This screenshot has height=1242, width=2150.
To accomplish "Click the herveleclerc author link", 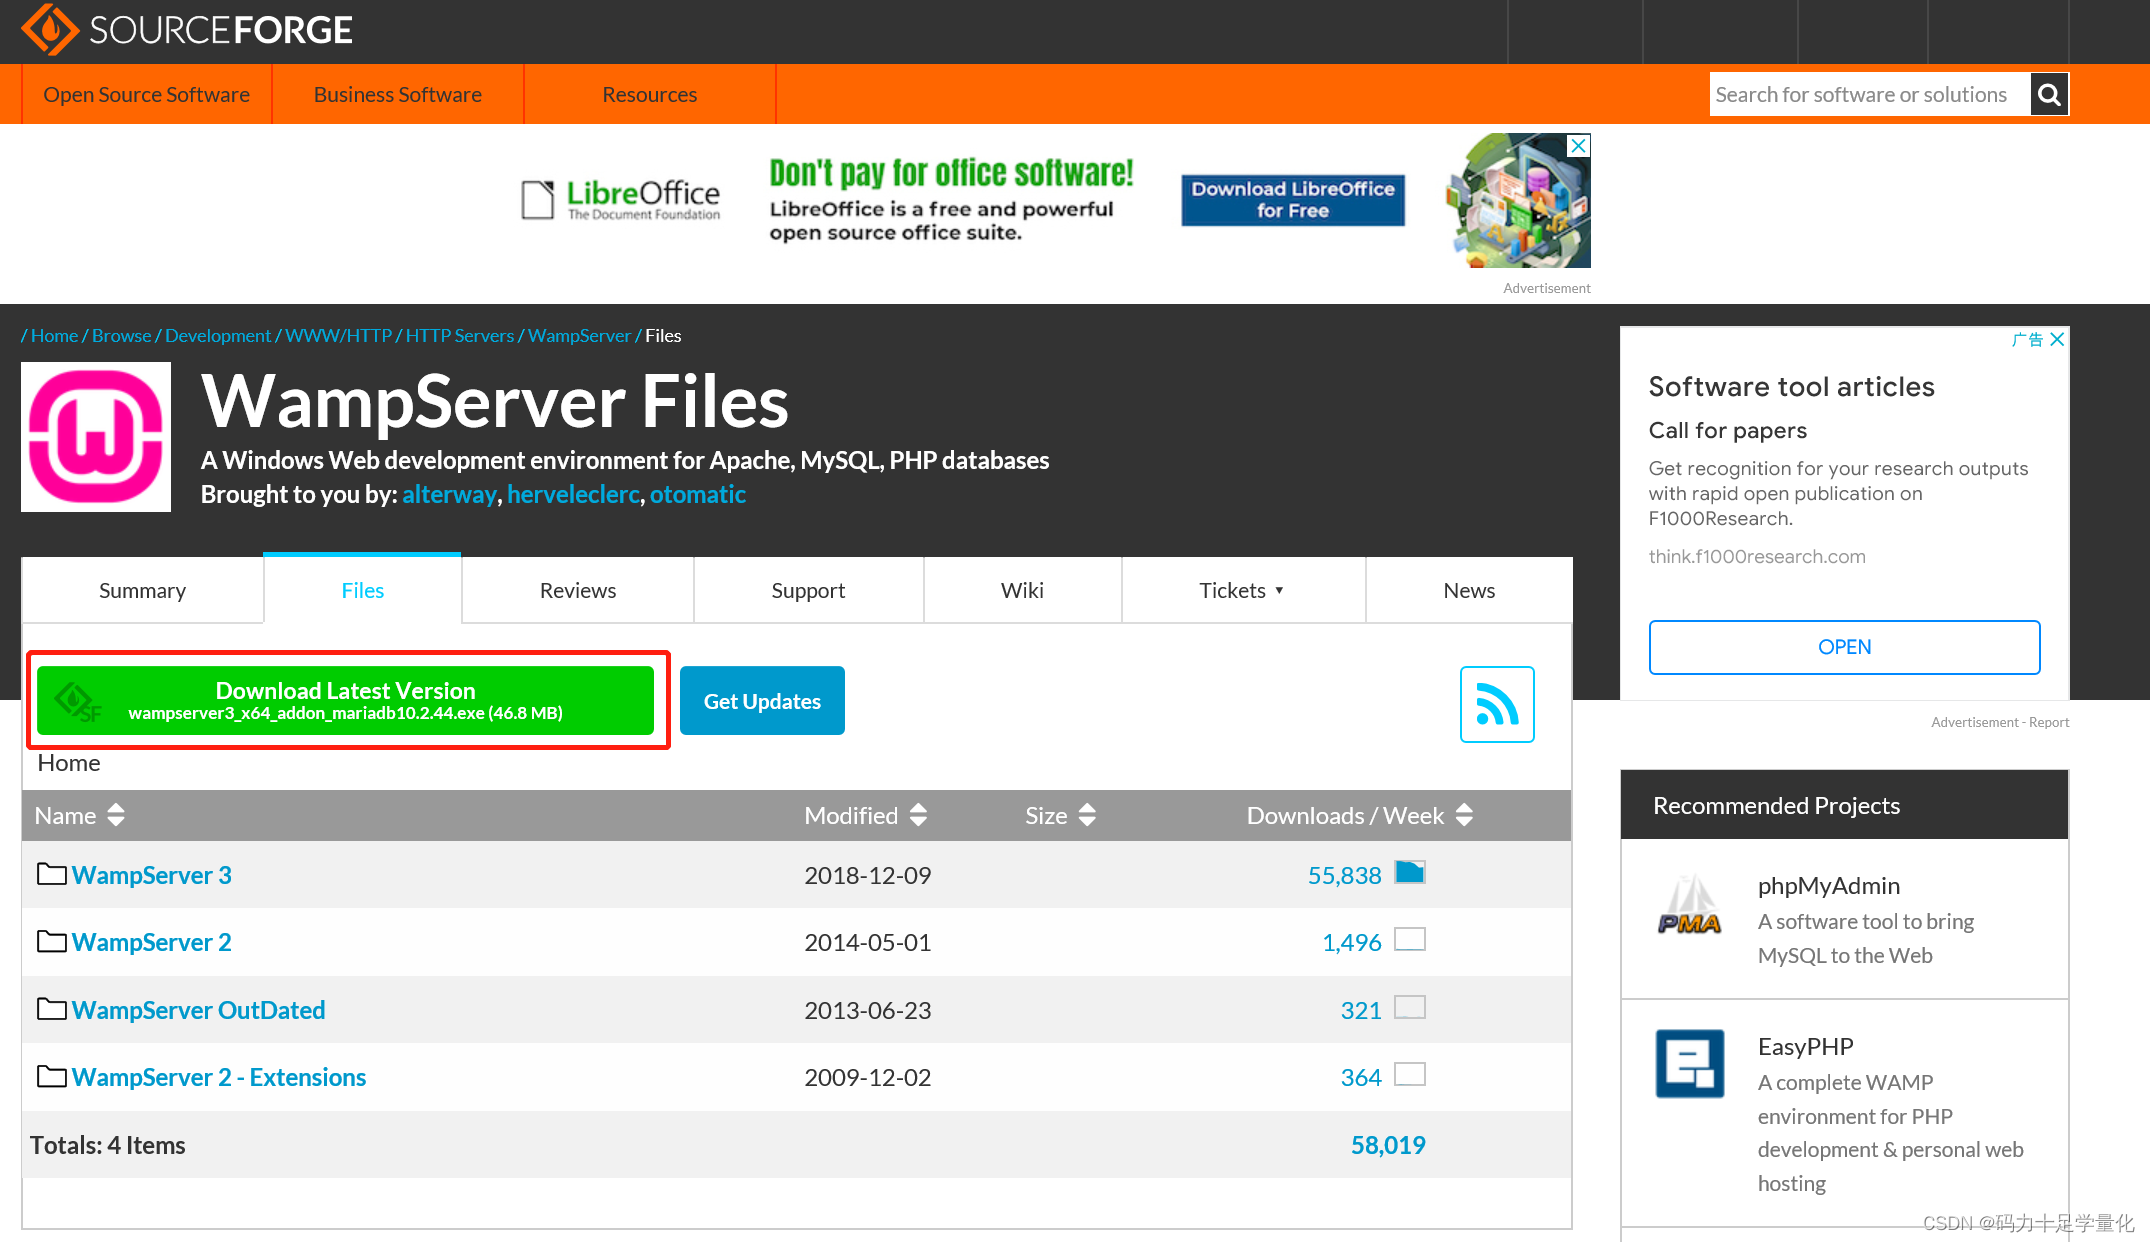I will [573, 494].
